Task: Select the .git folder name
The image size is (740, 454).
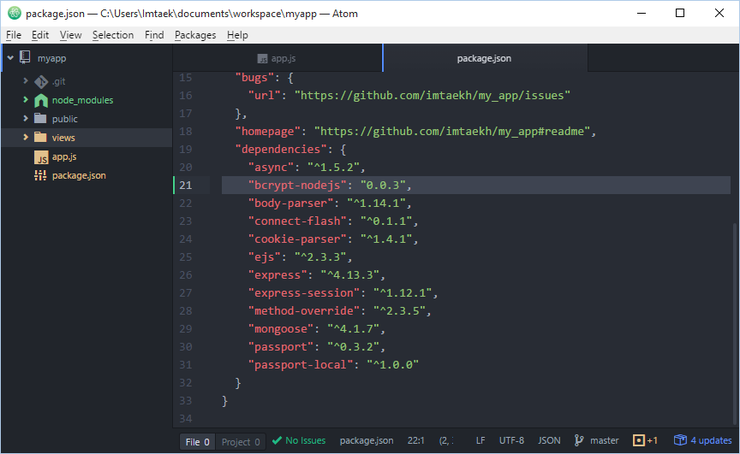Action: tap(59, 82)
